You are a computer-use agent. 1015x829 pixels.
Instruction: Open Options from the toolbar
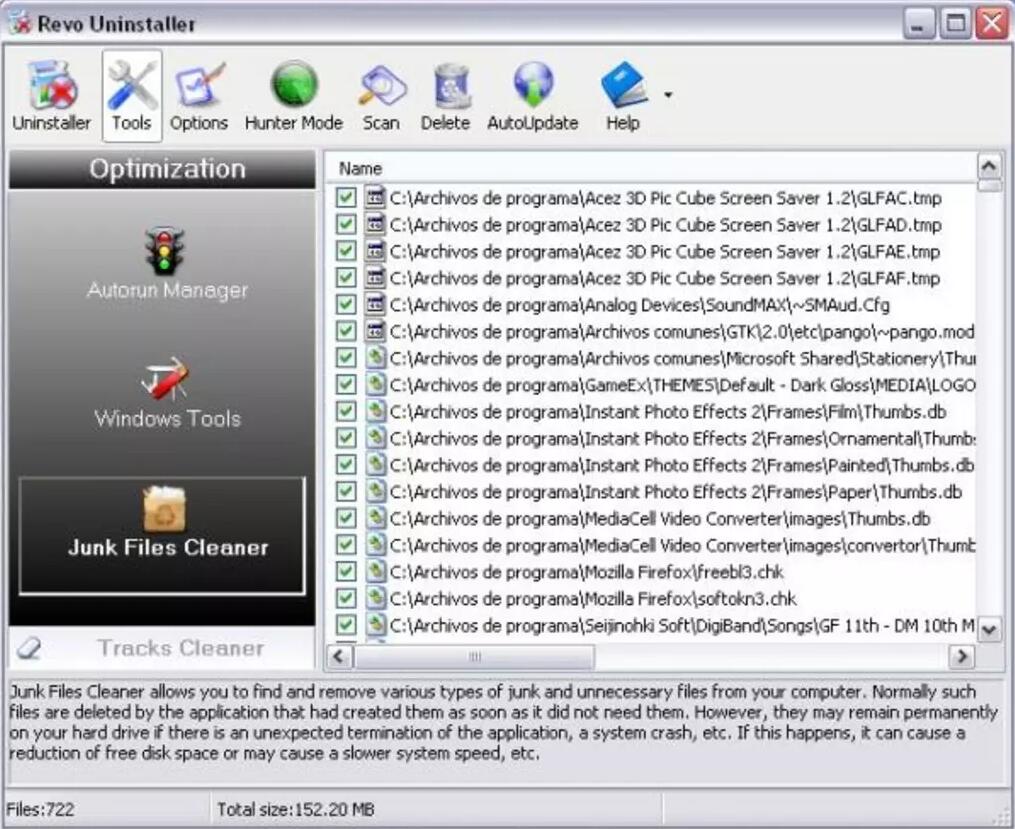click(x=199, y=96)
